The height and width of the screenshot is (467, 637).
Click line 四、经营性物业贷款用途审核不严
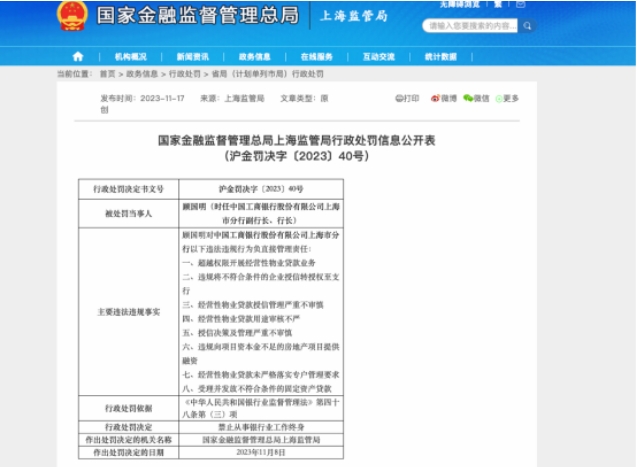[241, 319]
